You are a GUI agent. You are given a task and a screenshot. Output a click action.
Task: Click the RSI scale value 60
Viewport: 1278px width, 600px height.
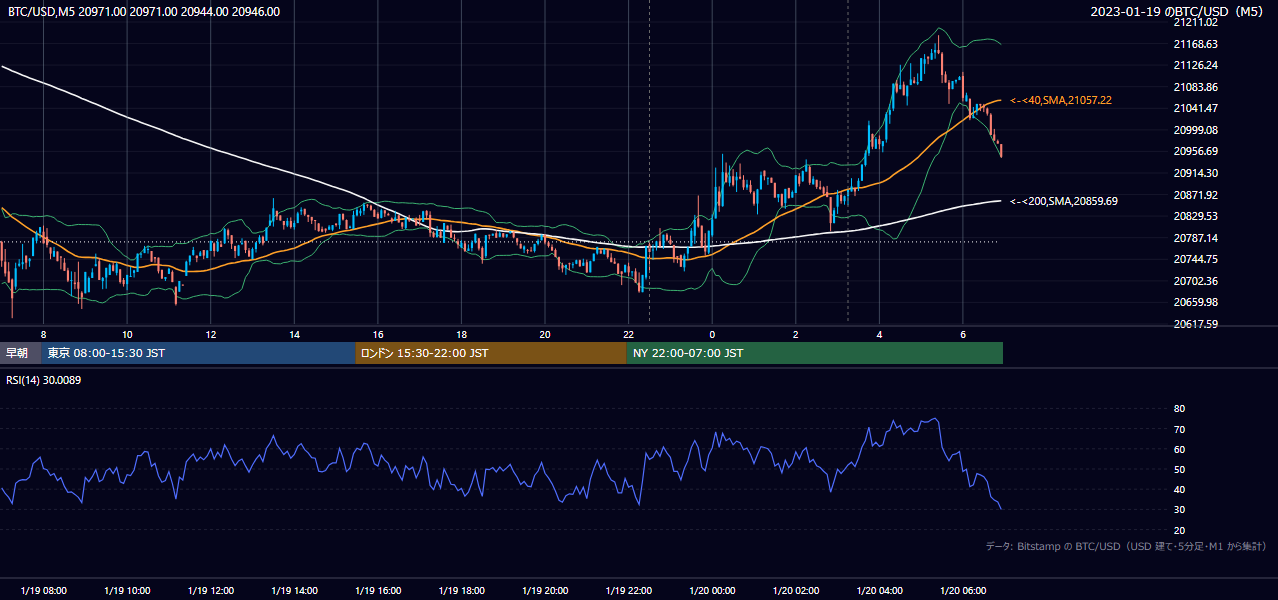pyautogui.click(x=1179, y=449)
